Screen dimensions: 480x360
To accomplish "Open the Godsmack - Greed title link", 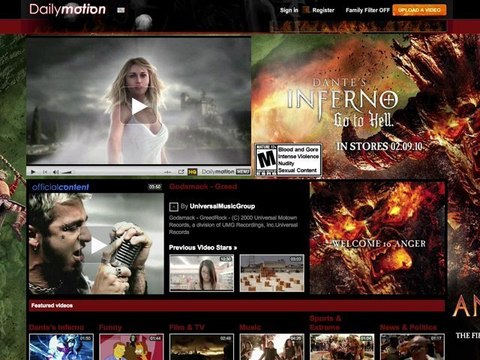I will pyautogui.click(x=203, y=186).
